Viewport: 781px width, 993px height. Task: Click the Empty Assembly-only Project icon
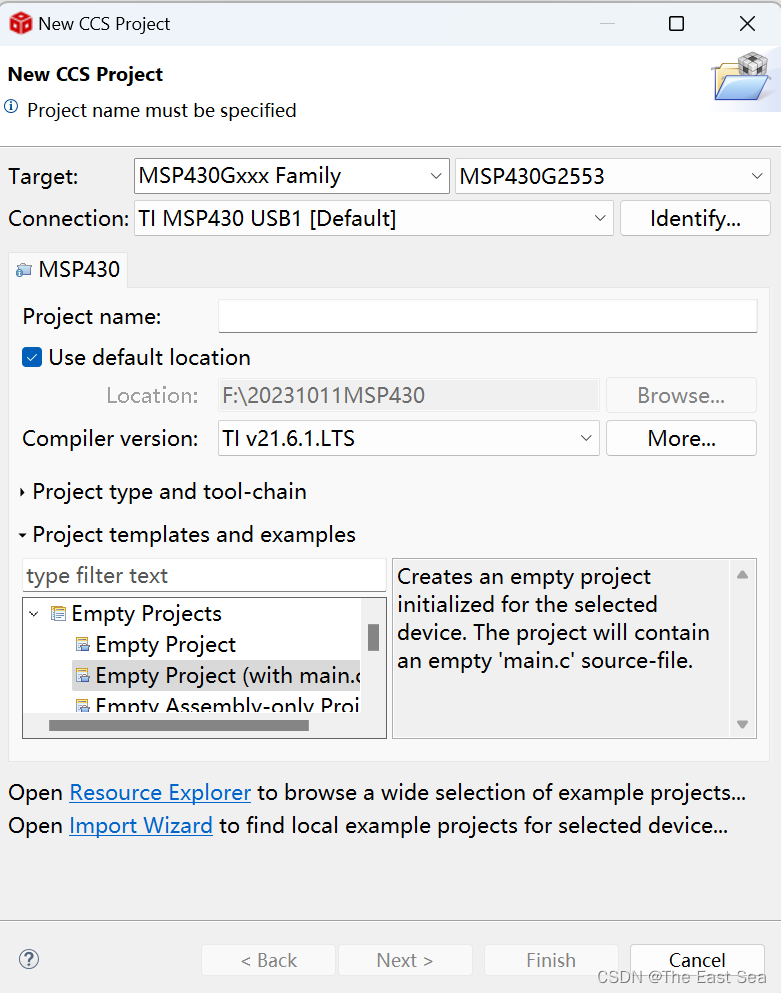click(83, 706)
